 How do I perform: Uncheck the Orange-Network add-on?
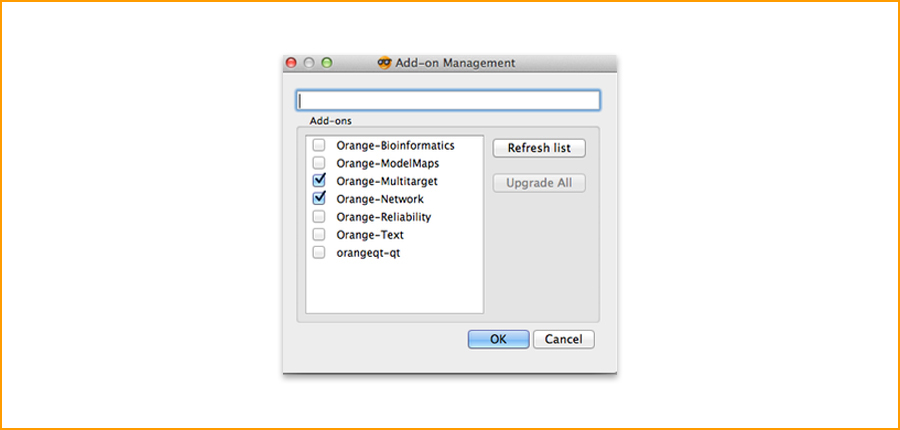319,199
